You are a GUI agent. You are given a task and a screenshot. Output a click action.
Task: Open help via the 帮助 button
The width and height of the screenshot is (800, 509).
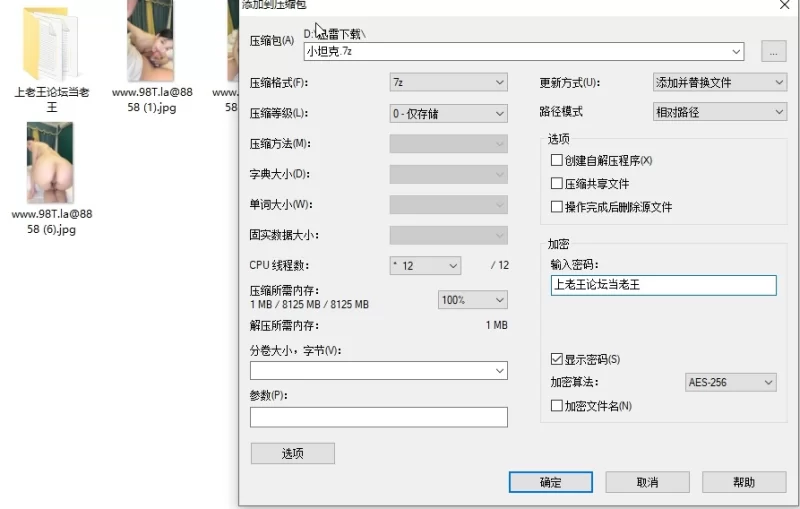click(744, 482)
